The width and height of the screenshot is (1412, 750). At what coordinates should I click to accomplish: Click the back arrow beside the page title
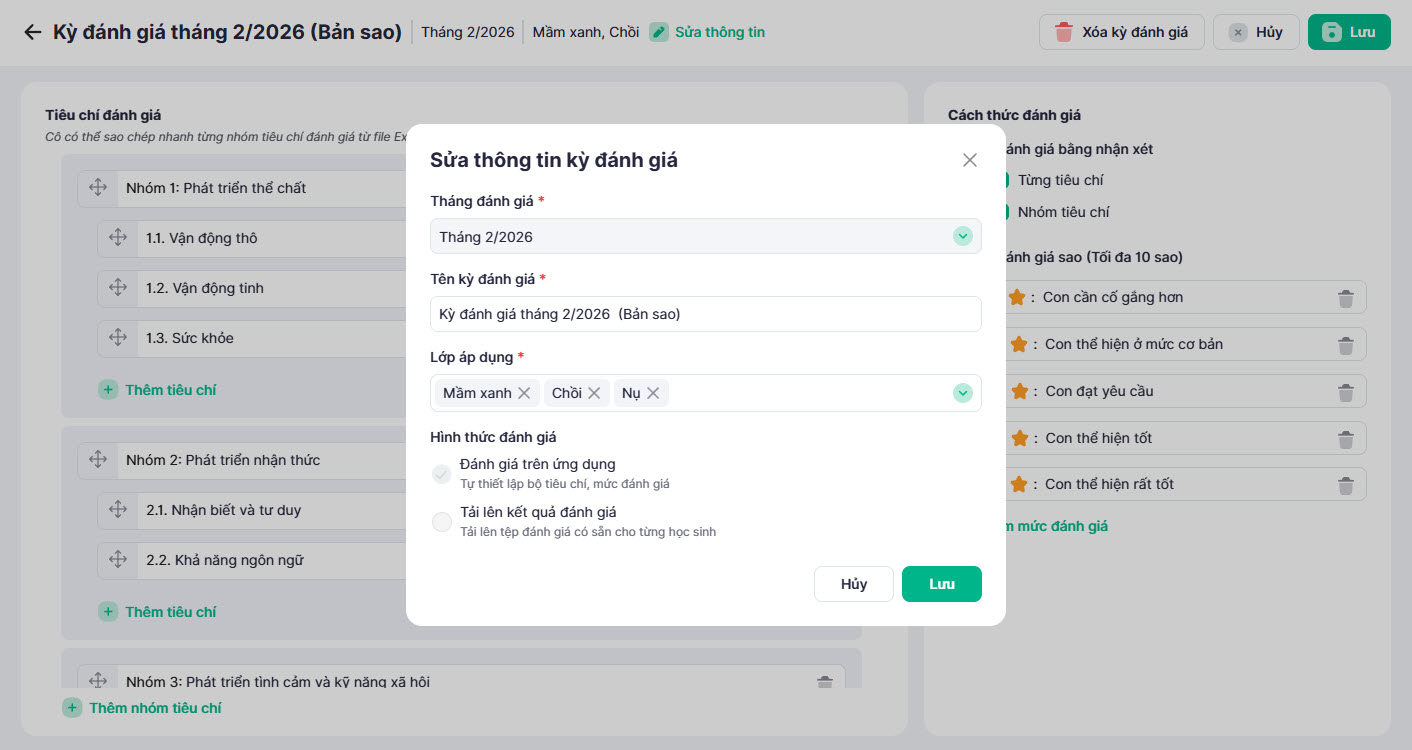click(x=33, y=32)
